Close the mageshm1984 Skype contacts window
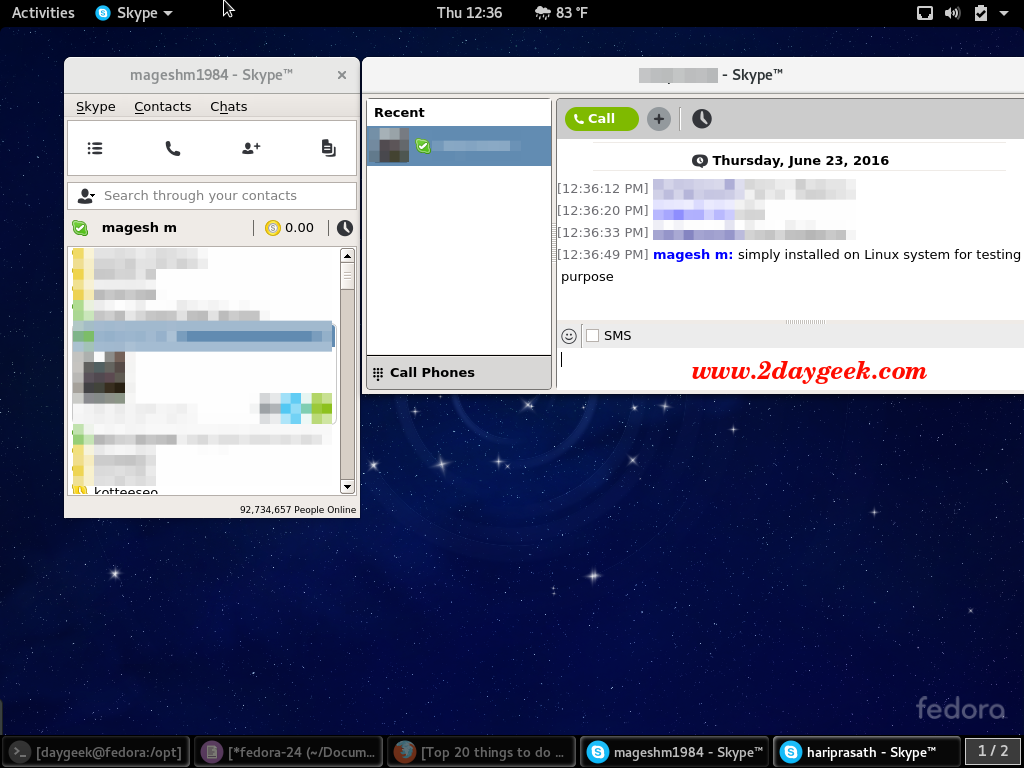 (342, 75)
